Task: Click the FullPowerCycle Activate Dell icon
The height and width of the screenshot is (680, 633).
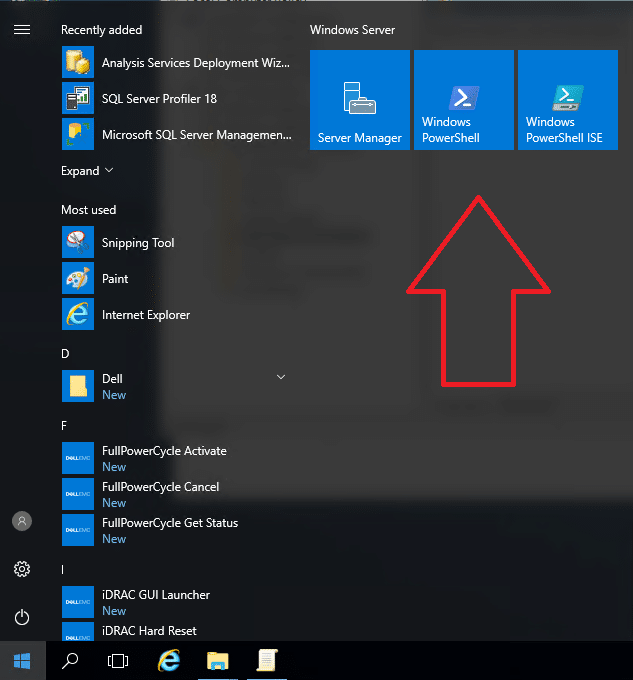Action: pos(78,458)
